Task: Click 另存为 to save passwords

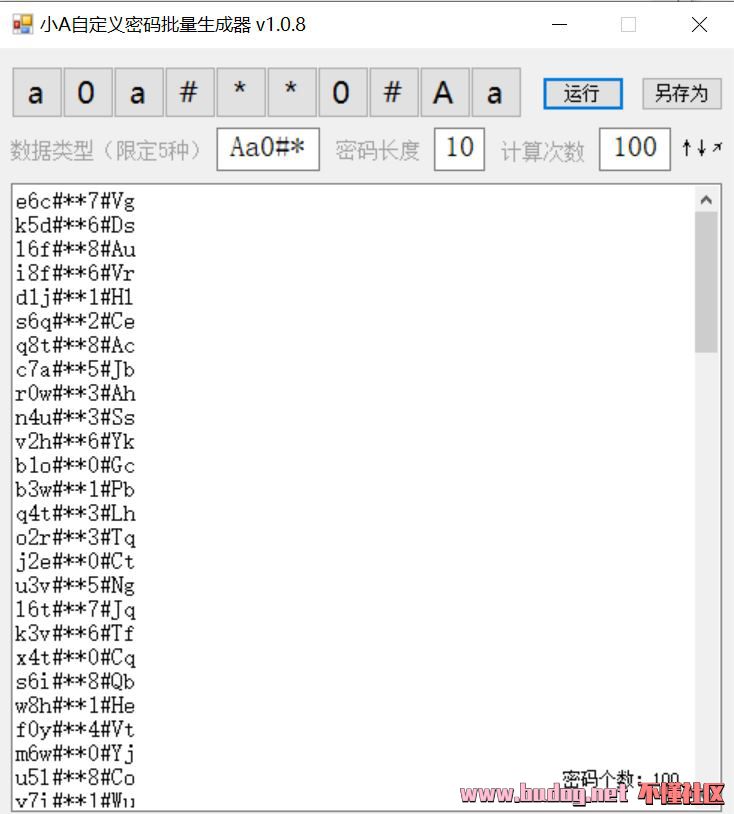Action: coord(681,94)
